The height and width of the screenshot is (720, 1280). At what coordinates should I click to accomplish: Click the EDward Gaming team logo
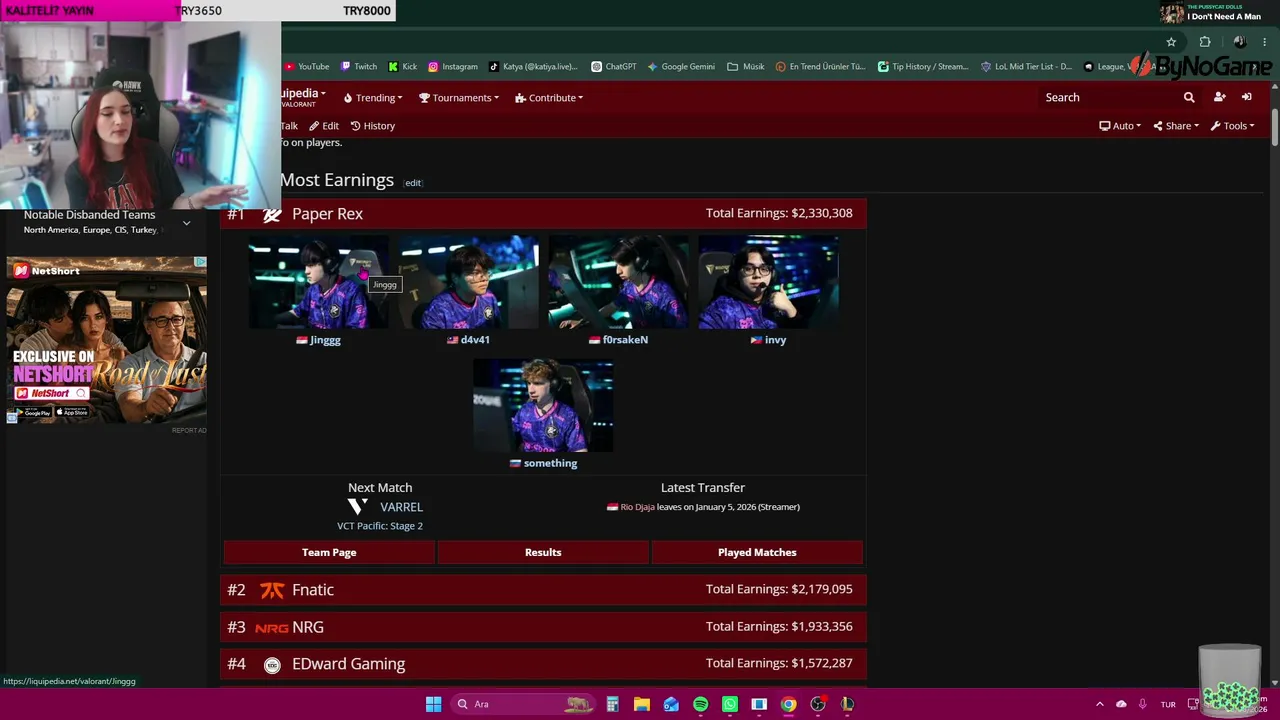click(x=272, y=665)
